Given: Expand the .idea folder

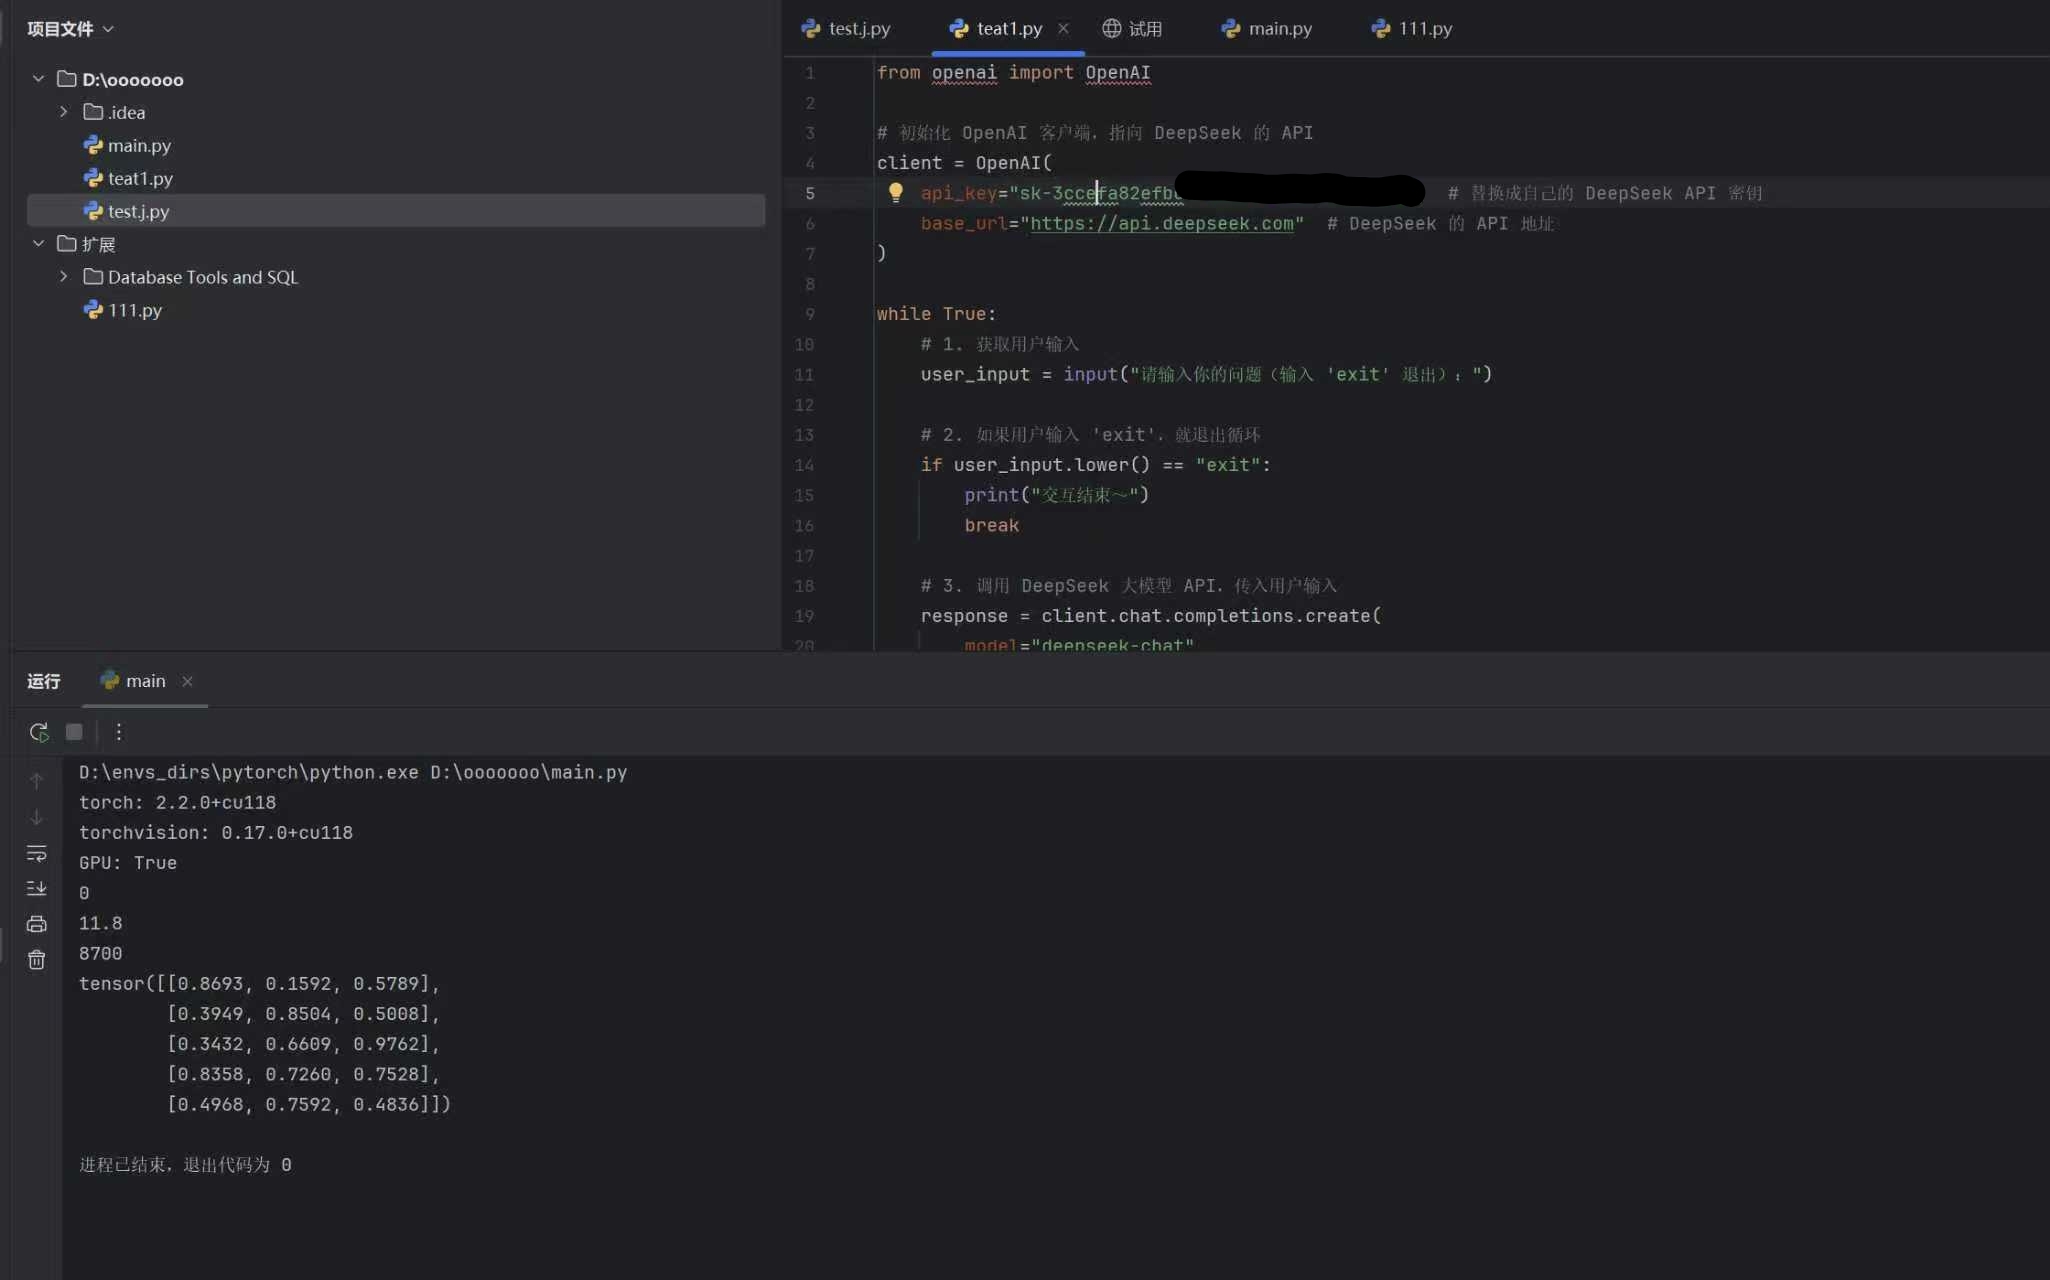Looking at the screenshot, I should 64,111.
